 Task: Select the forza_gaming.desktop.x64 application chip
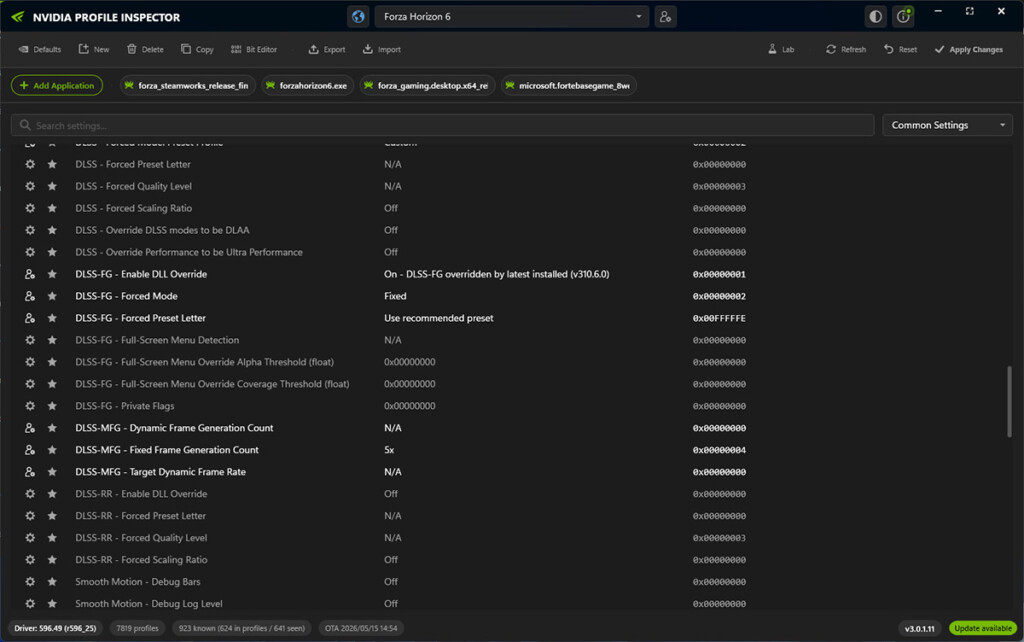pyautogui.click(x=427, y=86)
